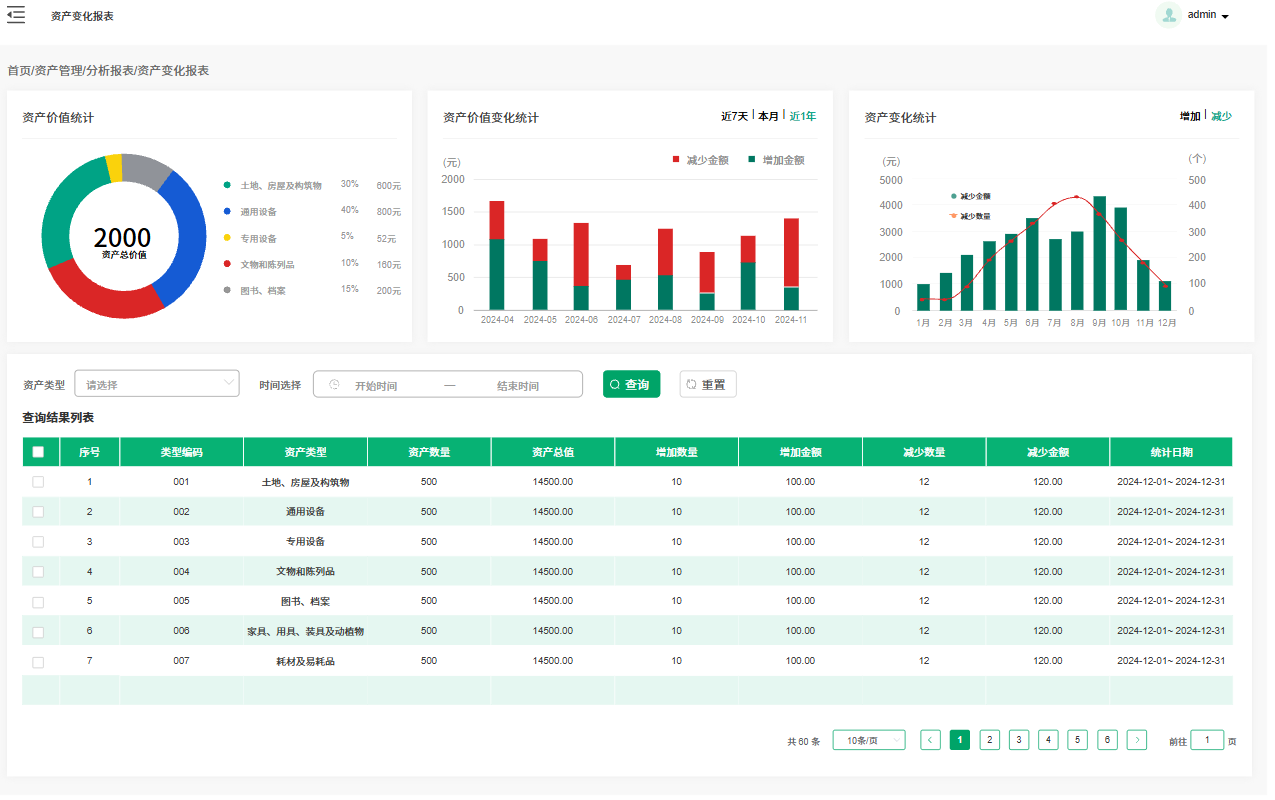Collapse the sidebar menu hamburger icon
The height and width of the screenshot is (800, 1275).
(16, 15)
